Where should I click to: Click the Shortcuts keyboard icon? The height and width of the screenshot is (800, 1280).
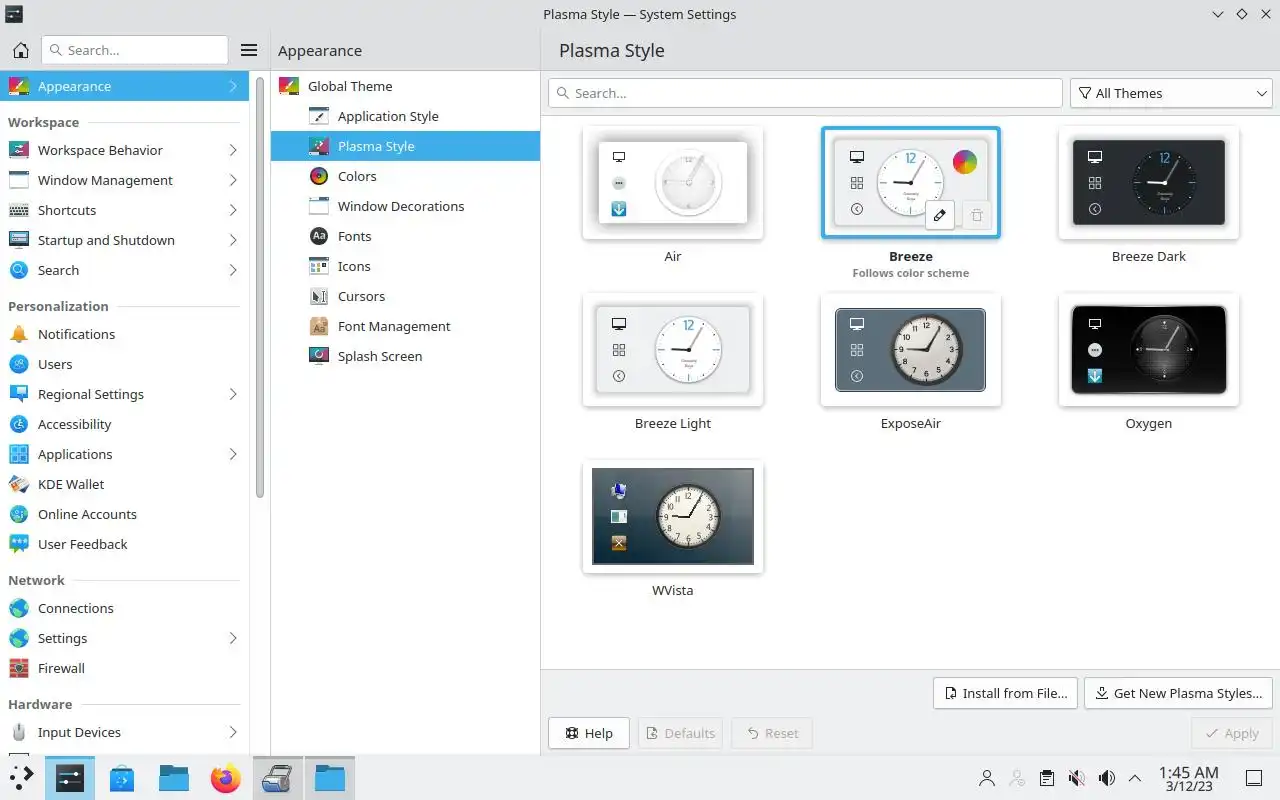pyautogui.click(x=19, y=210)
